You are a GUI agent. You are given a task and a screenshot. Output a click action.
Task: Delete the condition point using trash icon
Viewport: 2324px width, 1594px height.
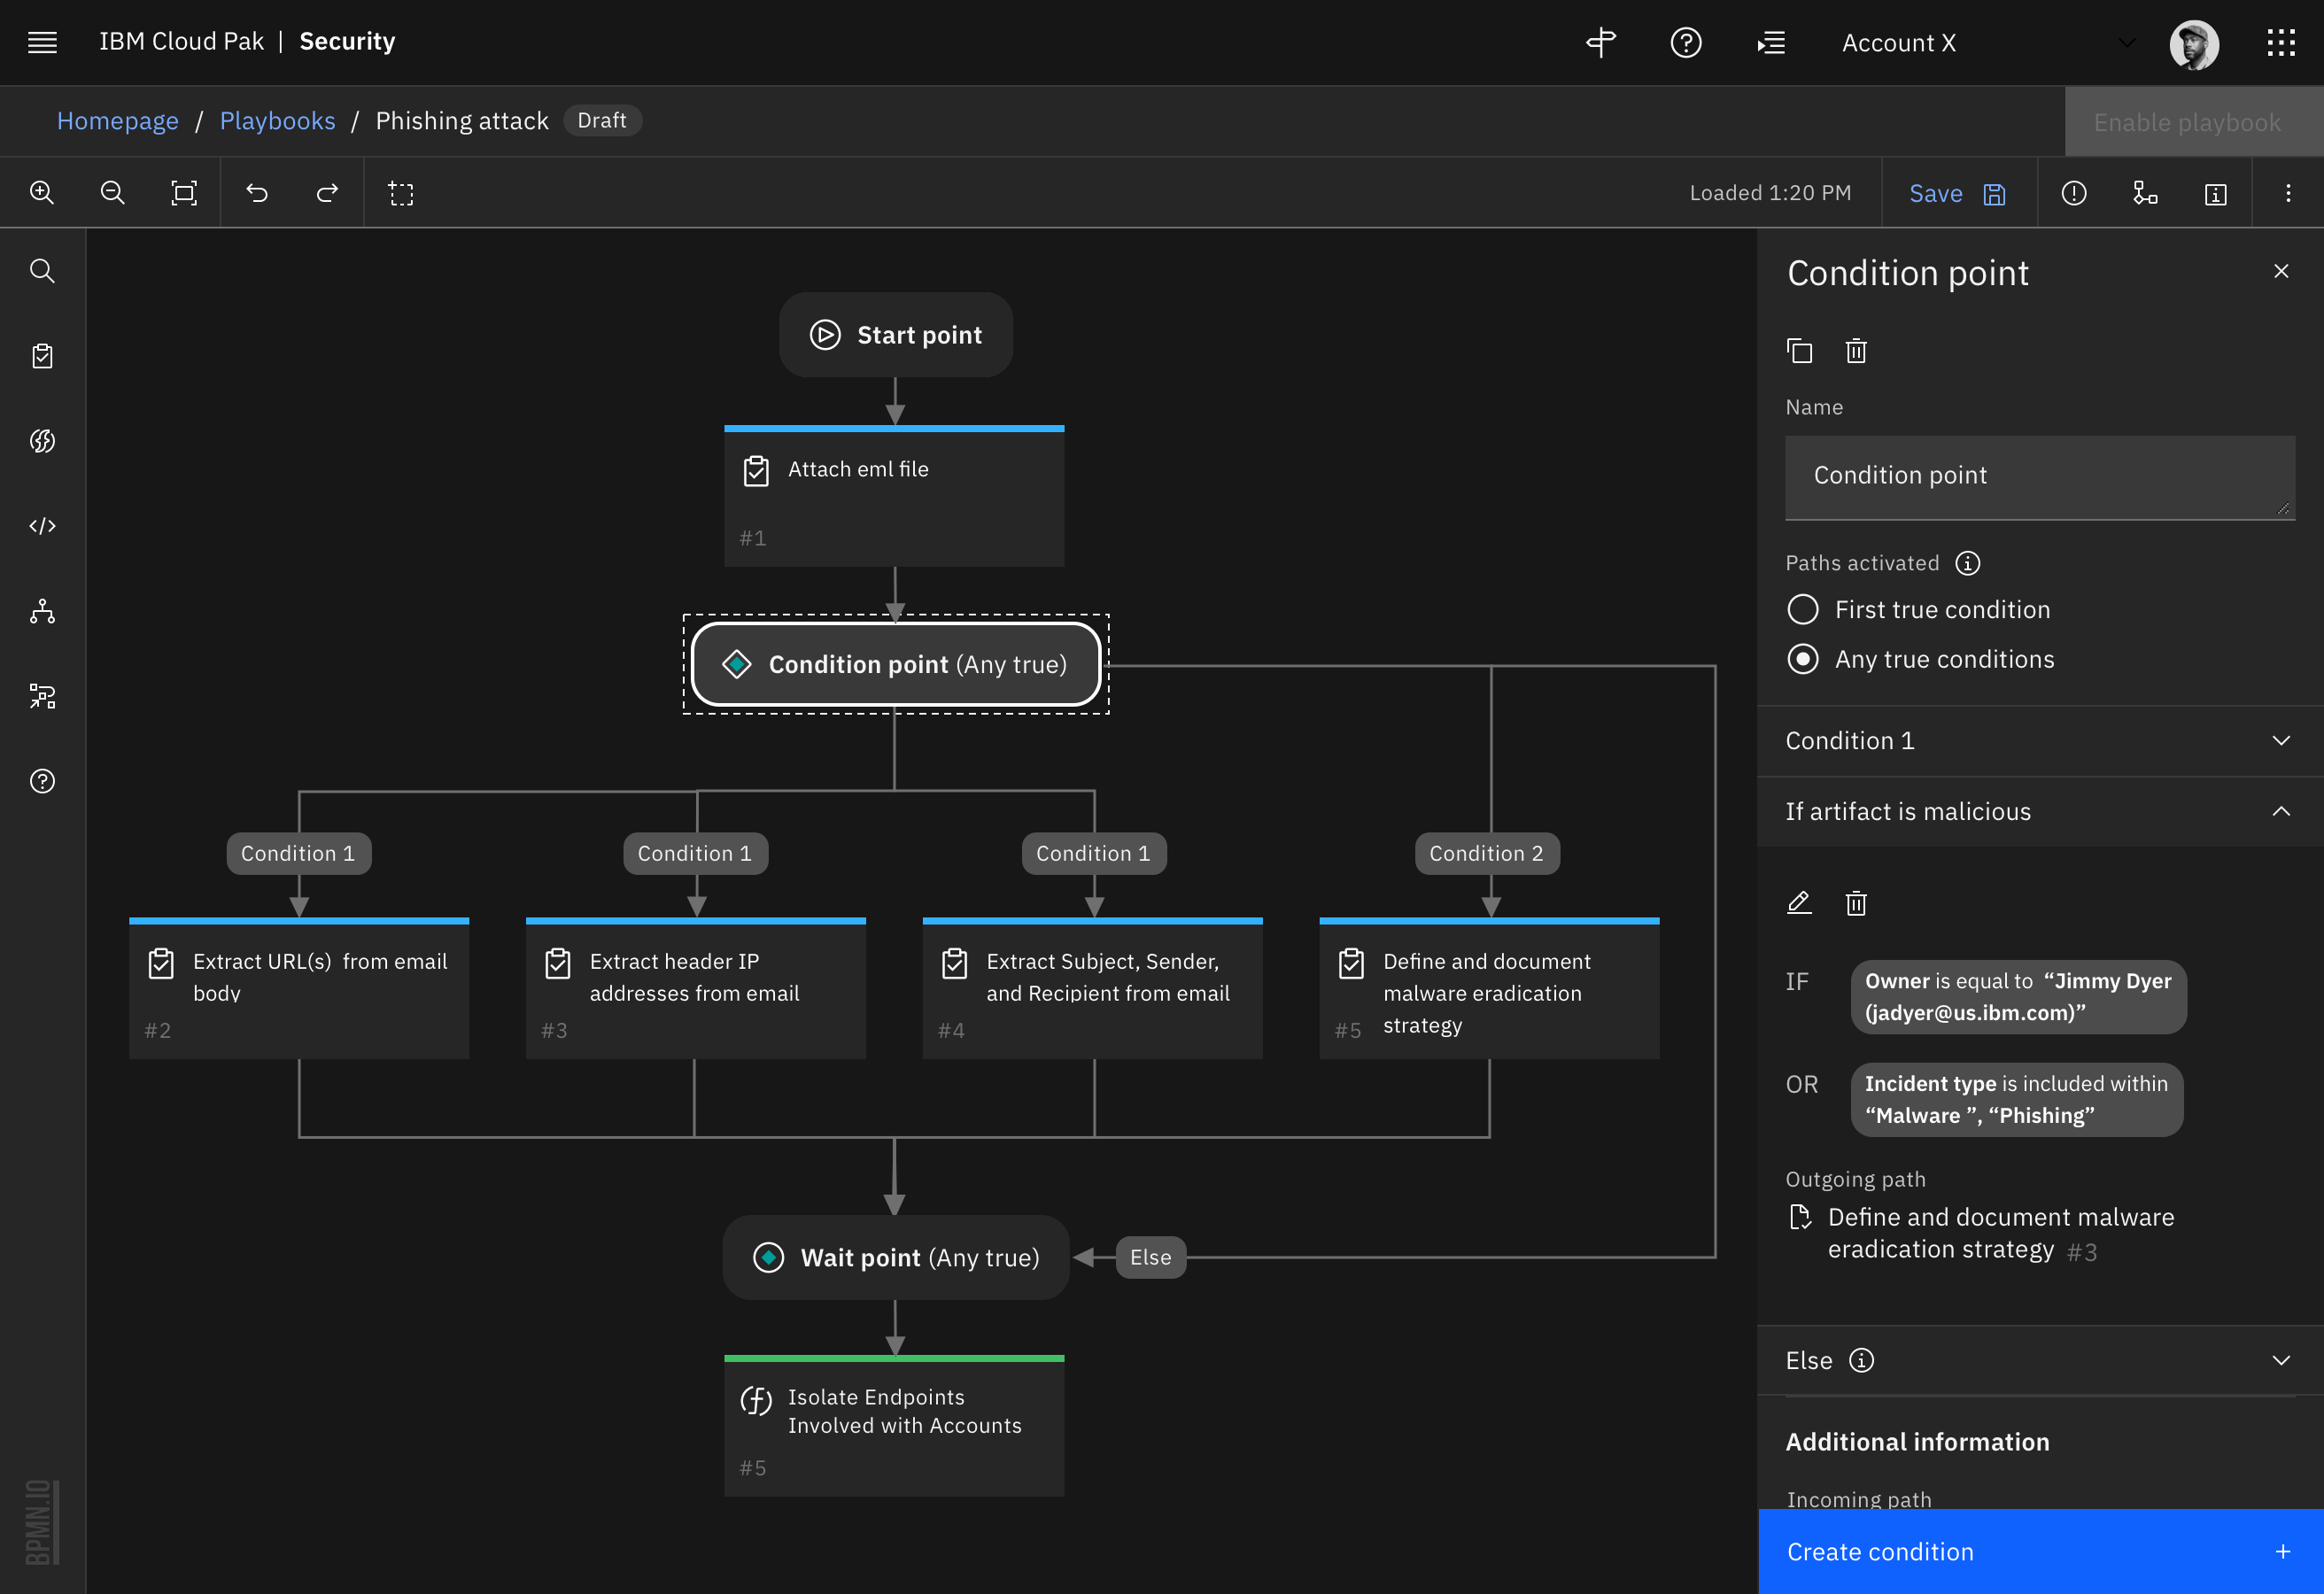coord(1856,351)
